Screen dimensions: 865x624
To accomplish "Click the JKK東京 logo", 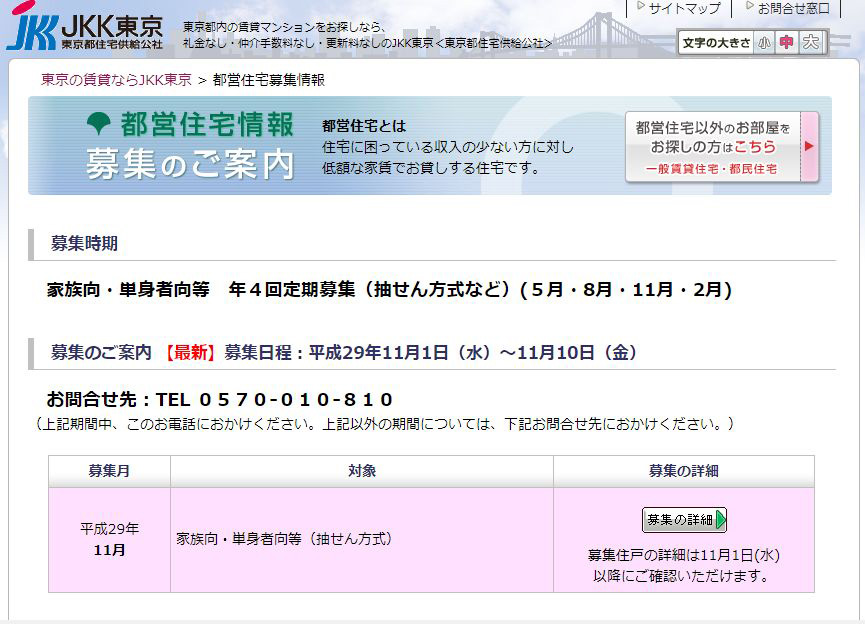I will click(84, 30).
